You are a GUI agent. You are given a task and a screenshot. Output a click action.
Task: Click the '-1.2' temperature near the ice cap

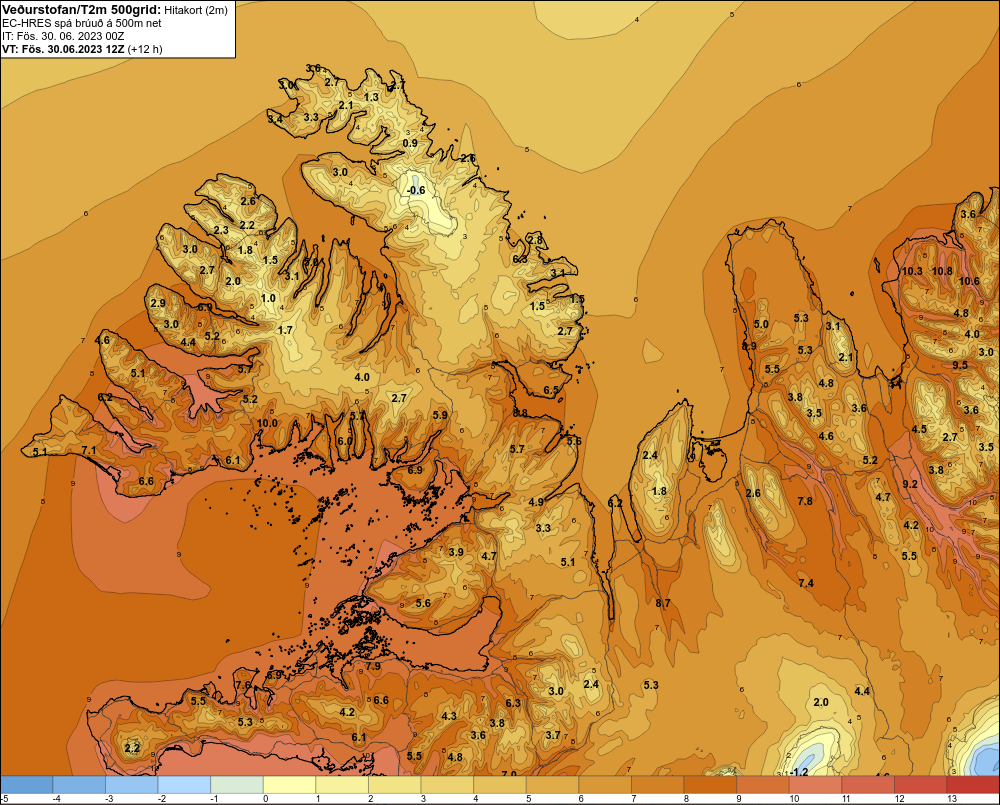click(x=799, y=772)
